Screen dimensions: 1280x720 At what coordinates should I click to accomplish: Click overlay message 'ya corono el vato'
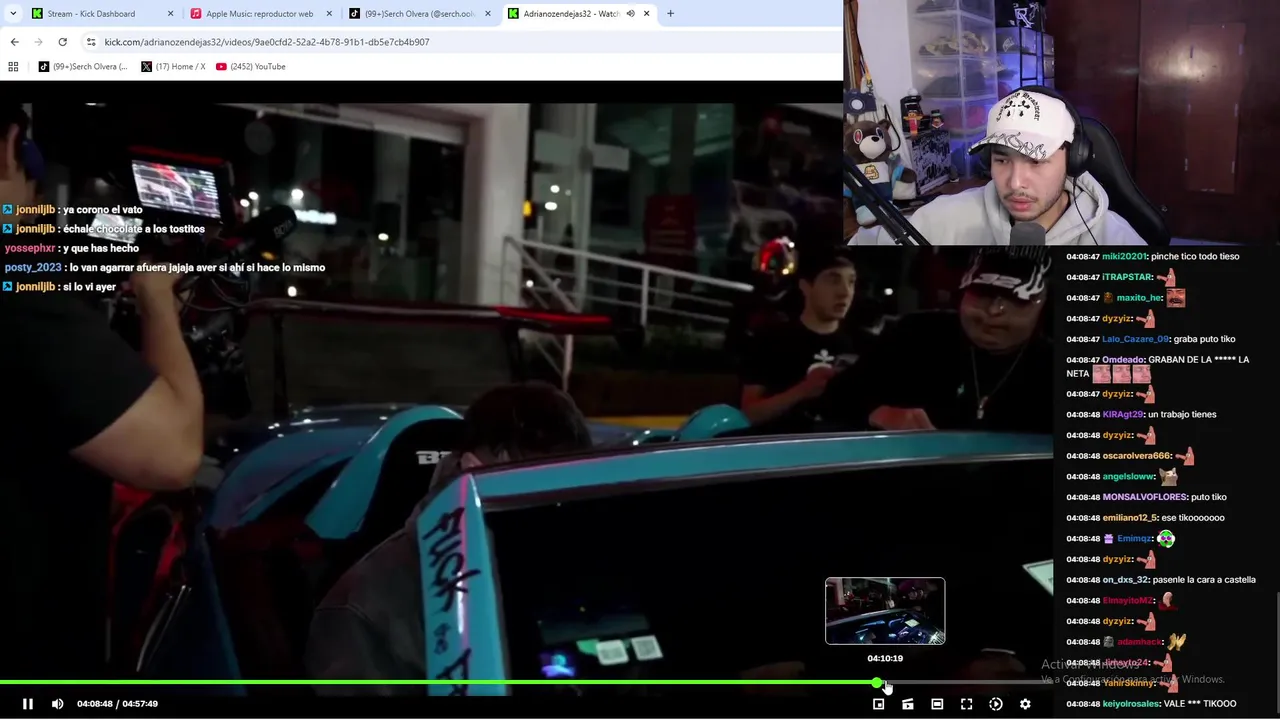click(103, 210)
